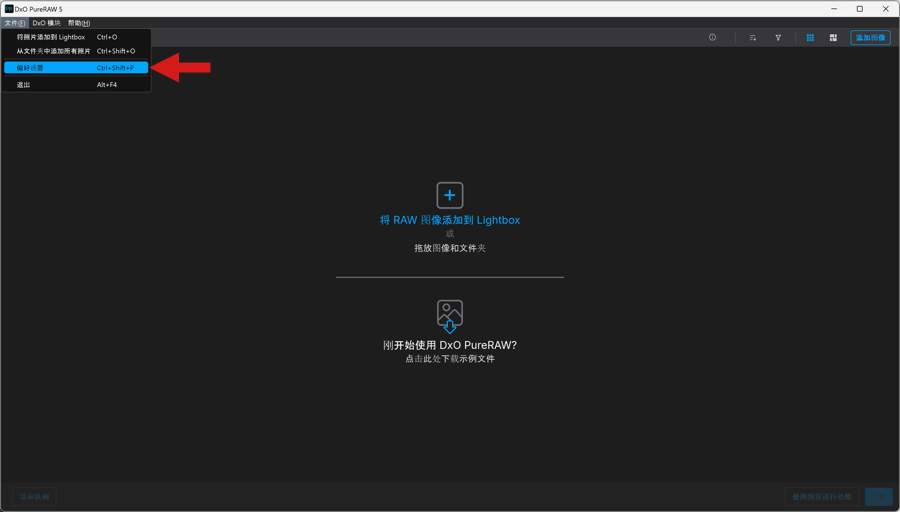The width and height of the screenshot is (900, 512).
Task: Open the sort order icon
Action: pos(752,37)
